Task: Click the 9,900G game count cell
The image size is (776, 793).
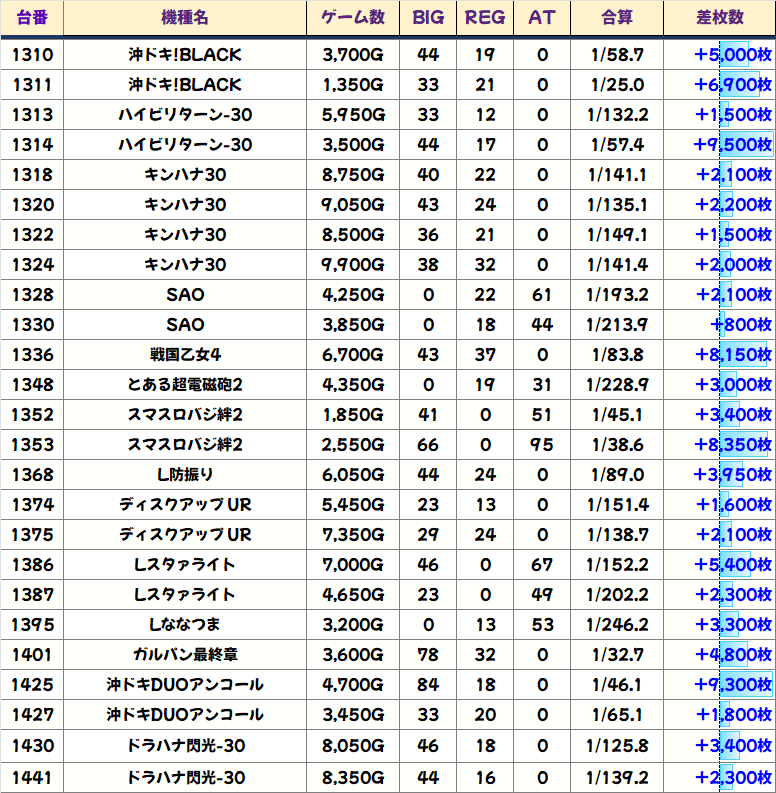Action: 353,265
